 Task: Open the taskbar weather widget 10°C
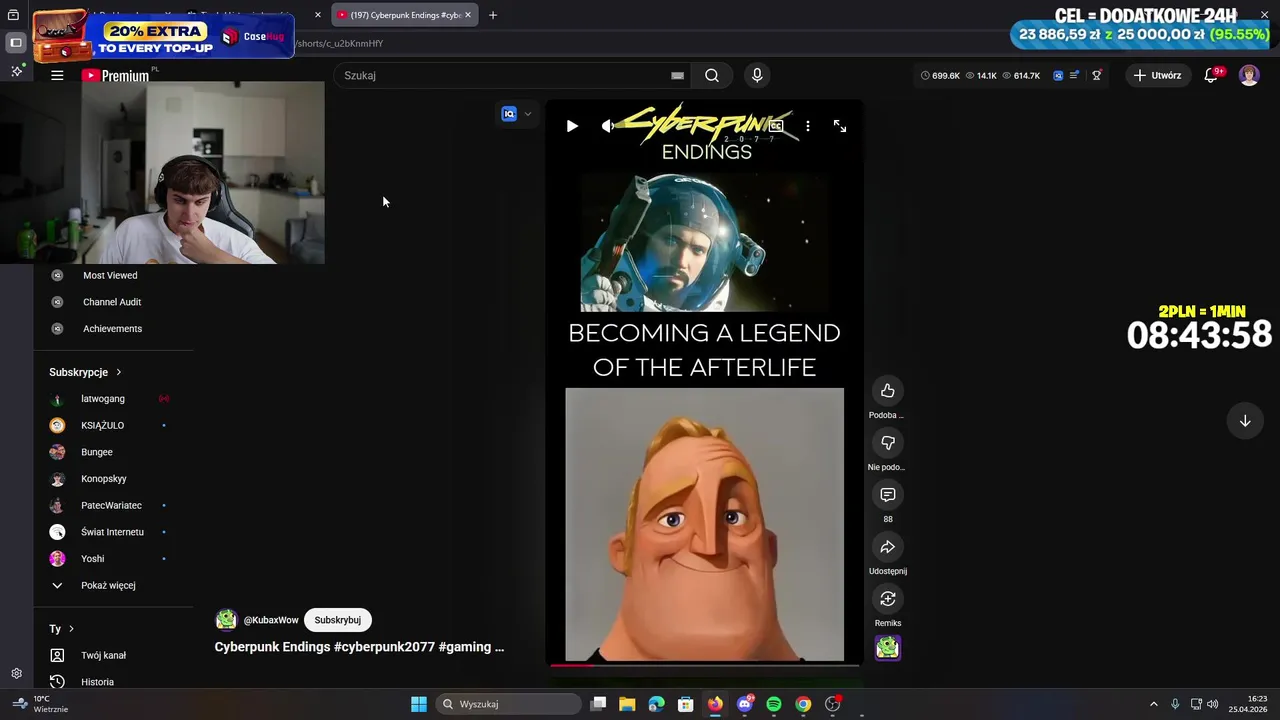[38, 704]
